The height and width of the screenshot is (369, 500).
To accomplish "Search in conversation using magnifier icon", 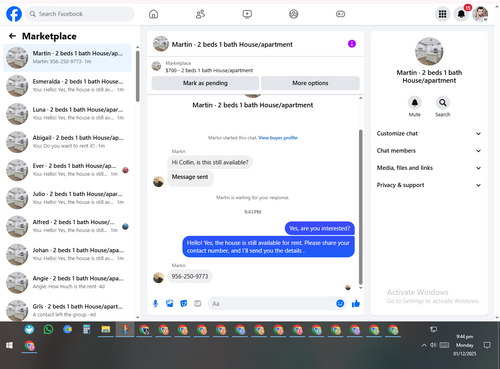I will [443, 103].
